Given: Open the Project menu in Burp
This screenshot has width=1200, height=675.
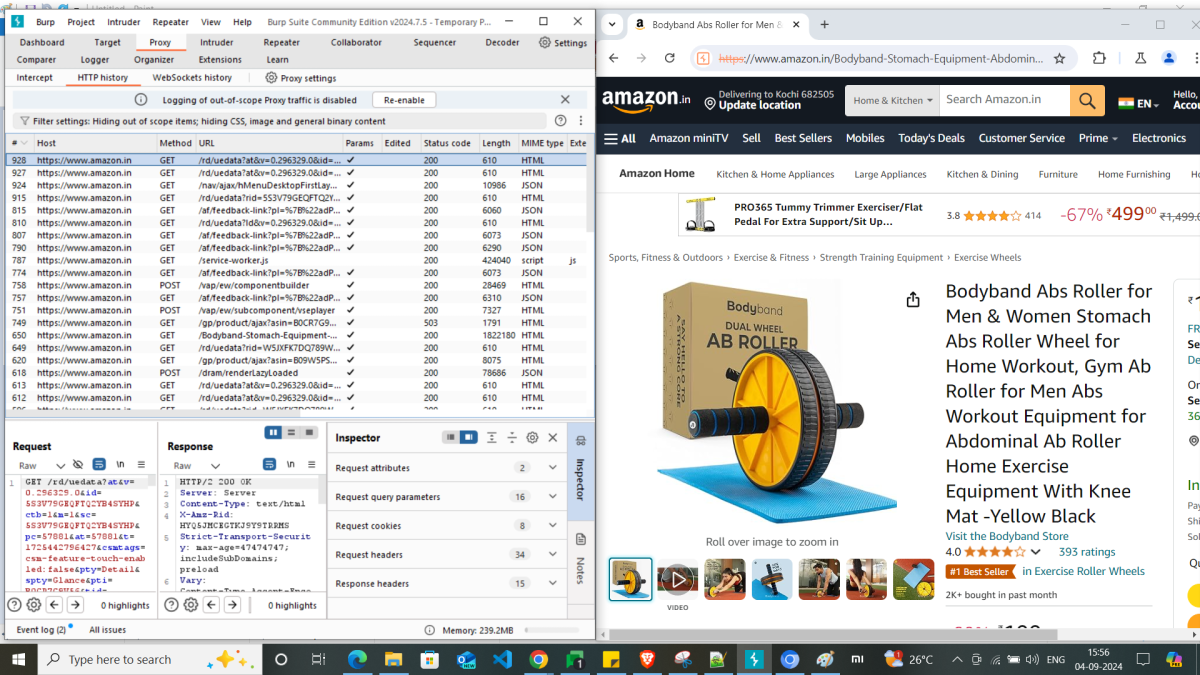Looking at the screenshot, I should 81,22.
